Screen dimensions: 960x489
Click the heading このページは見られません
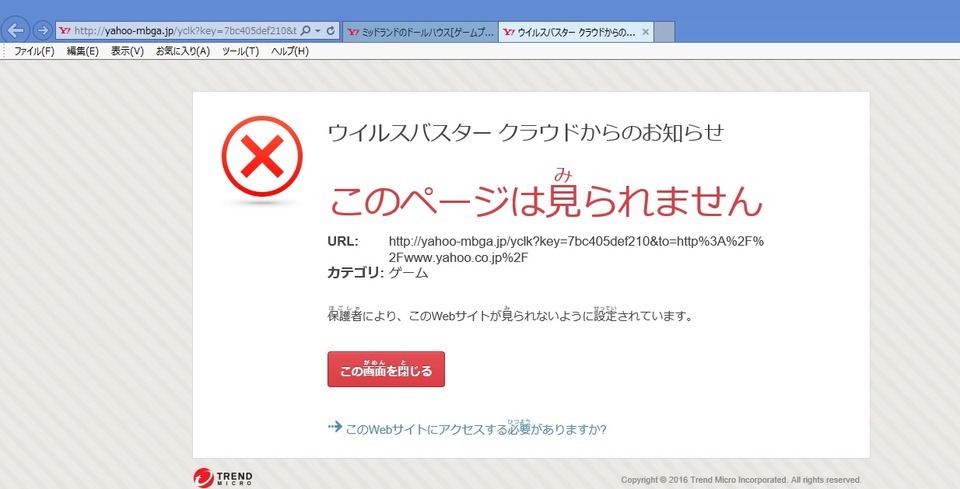[546, 199]
